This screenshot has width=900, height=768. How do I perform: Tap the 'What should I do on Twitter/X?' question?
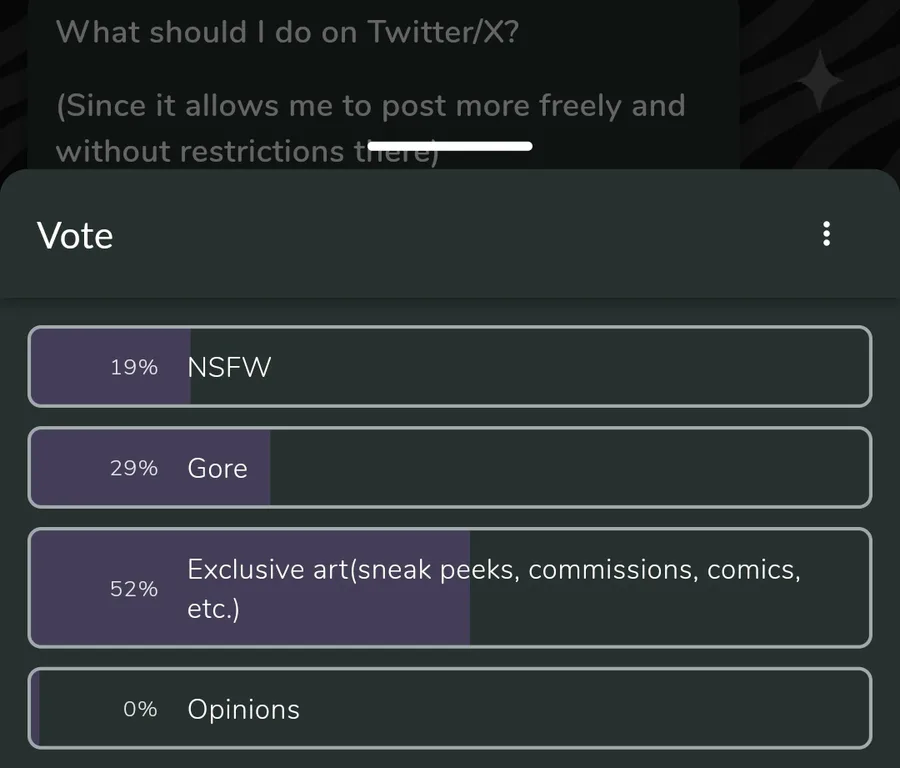pyautogui.click(x=286, y=32)
